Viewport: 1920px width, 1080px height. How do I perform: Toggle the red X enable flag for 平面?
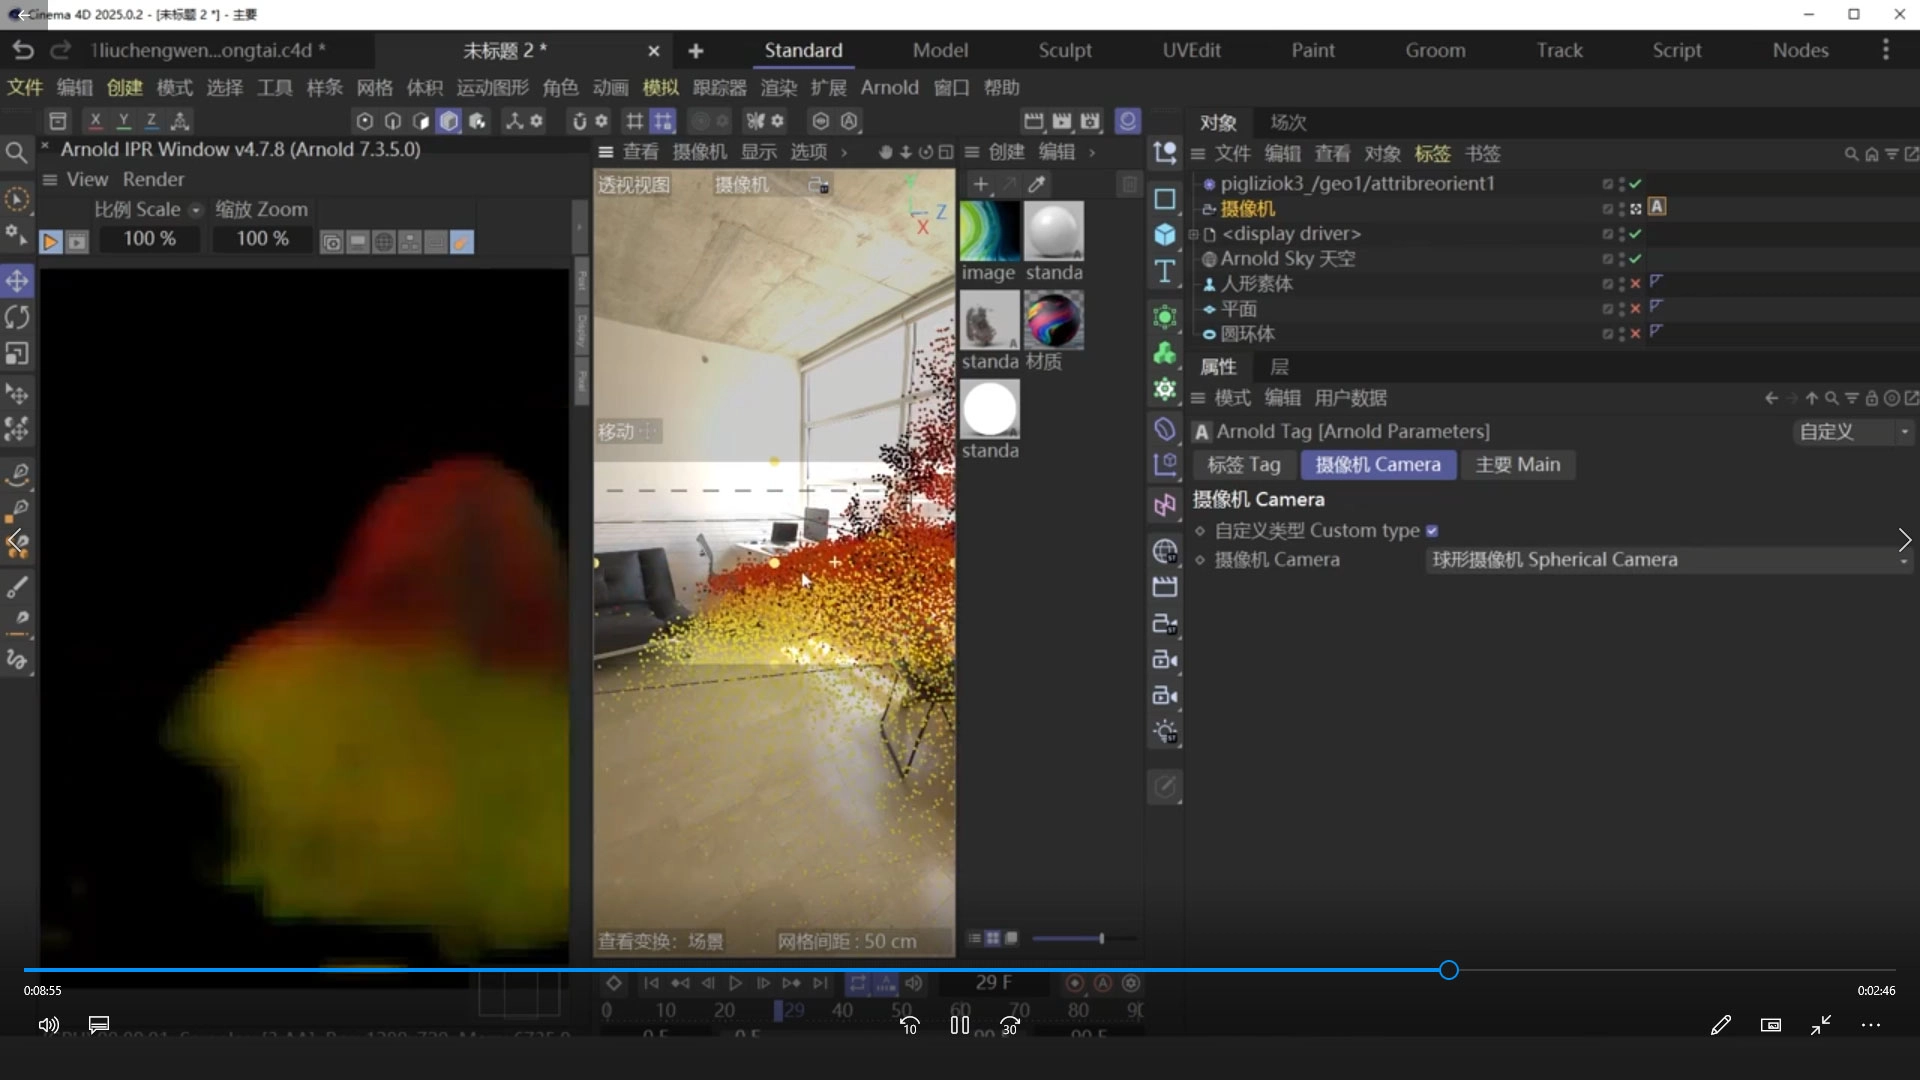(x=1636, y=309)
